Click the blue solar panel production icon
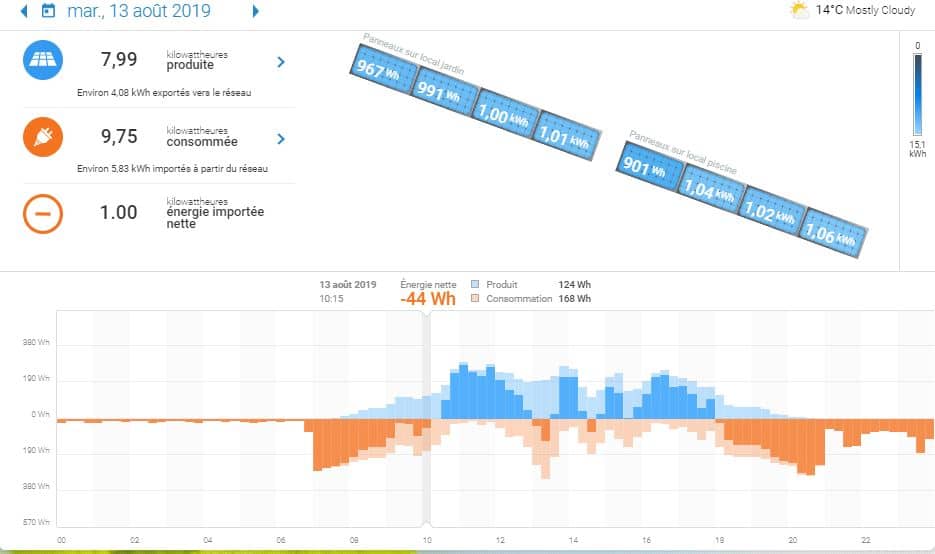The width and height of the screenshot is (935, 554). tap(42, 61)
